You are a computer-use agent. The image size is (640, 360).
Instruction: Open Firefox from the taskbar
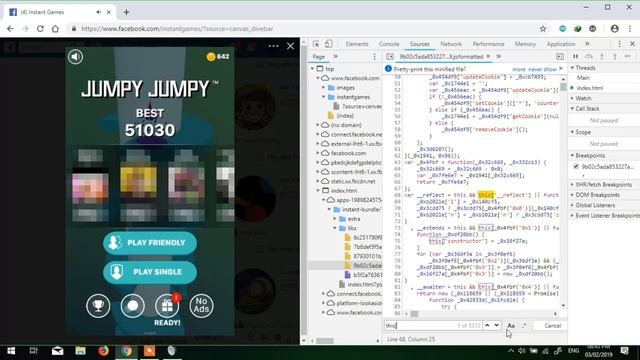(103, 351)
